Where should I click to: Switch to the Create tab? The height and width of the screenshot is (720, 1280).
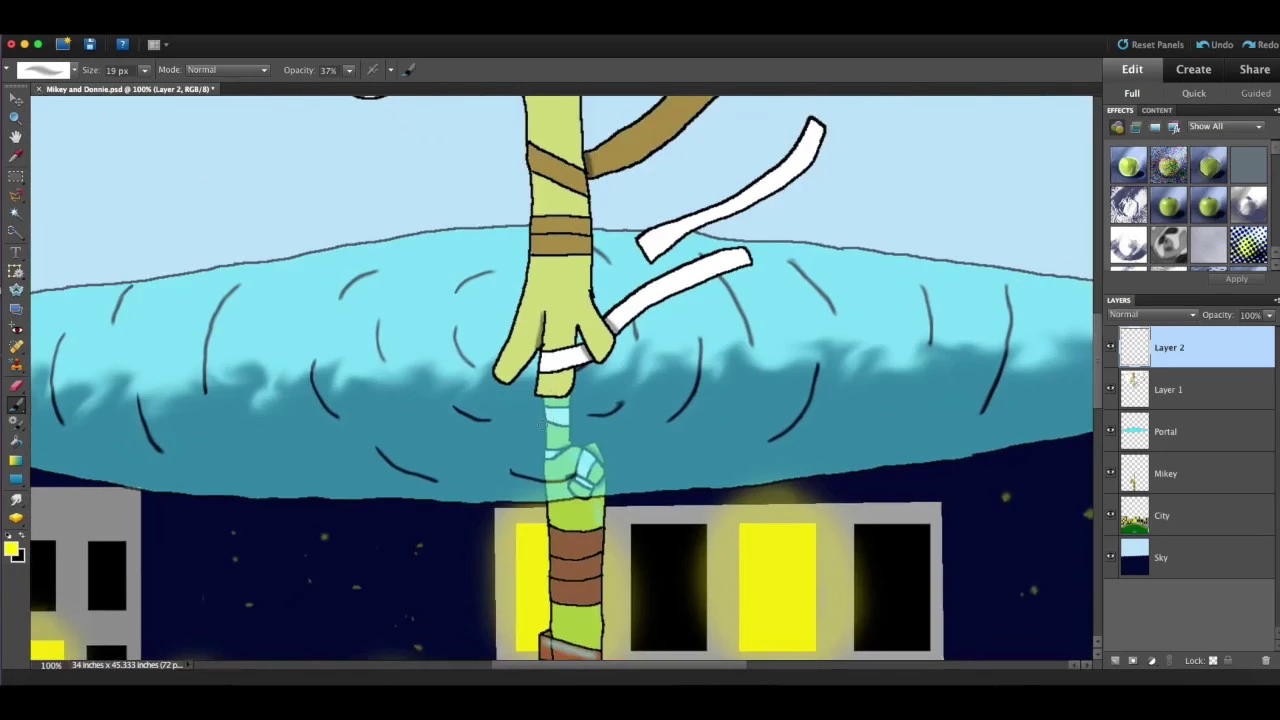(x=1193, y=70)
